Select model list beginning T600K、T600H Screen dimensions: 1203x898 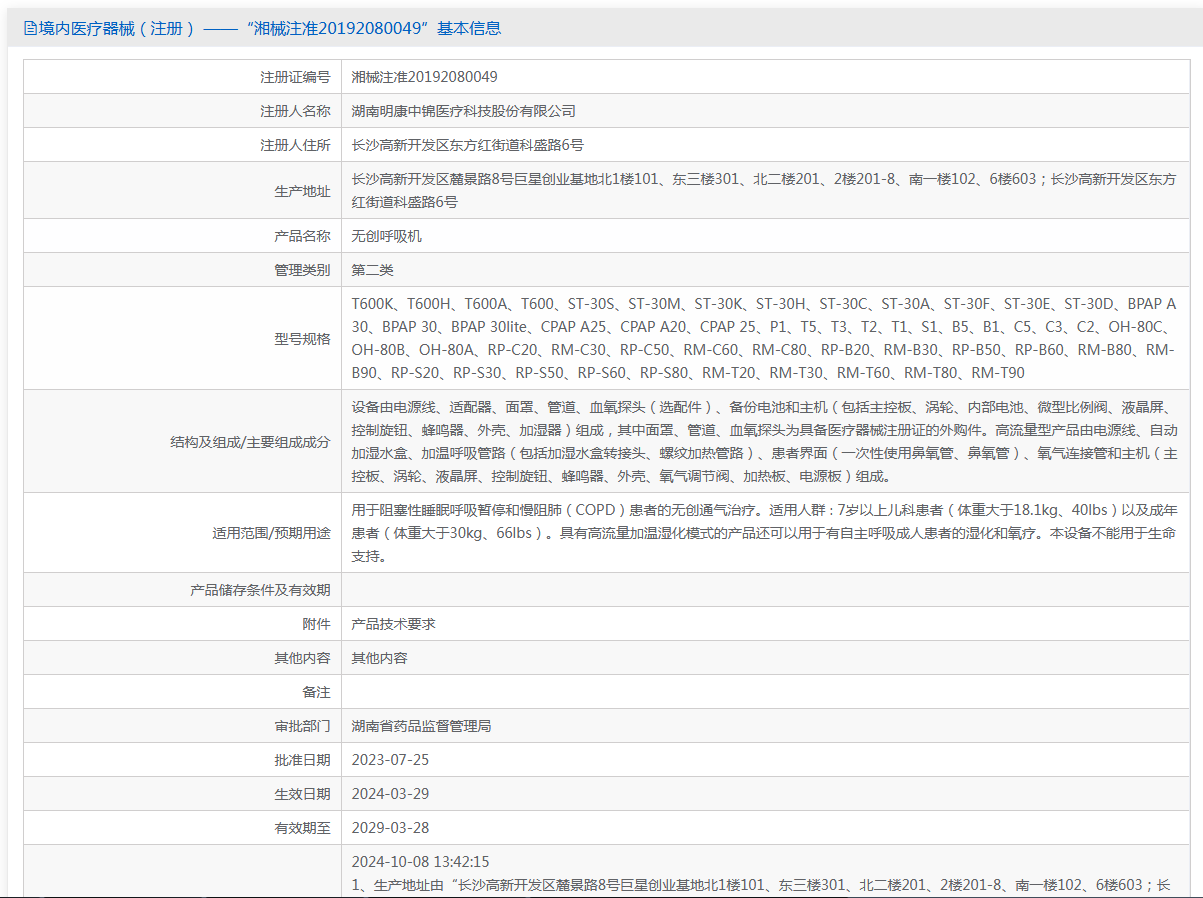[x=764, y=338]
